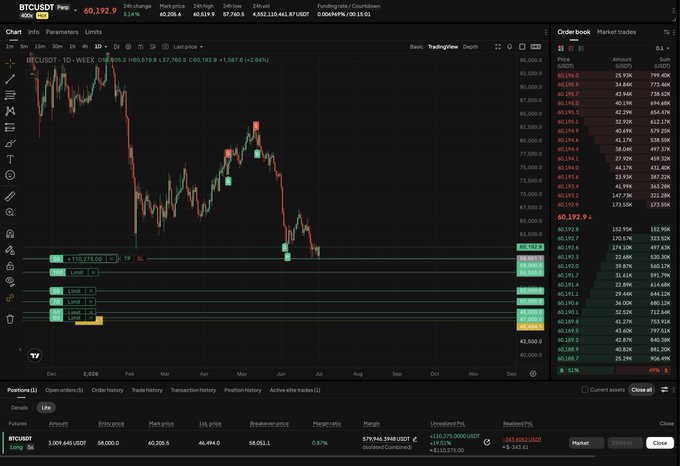The width and height of the screenshot is (680, 466).
Task: Open the 1D timeframe dropdown arrow
Action: [x=105, y=47]
